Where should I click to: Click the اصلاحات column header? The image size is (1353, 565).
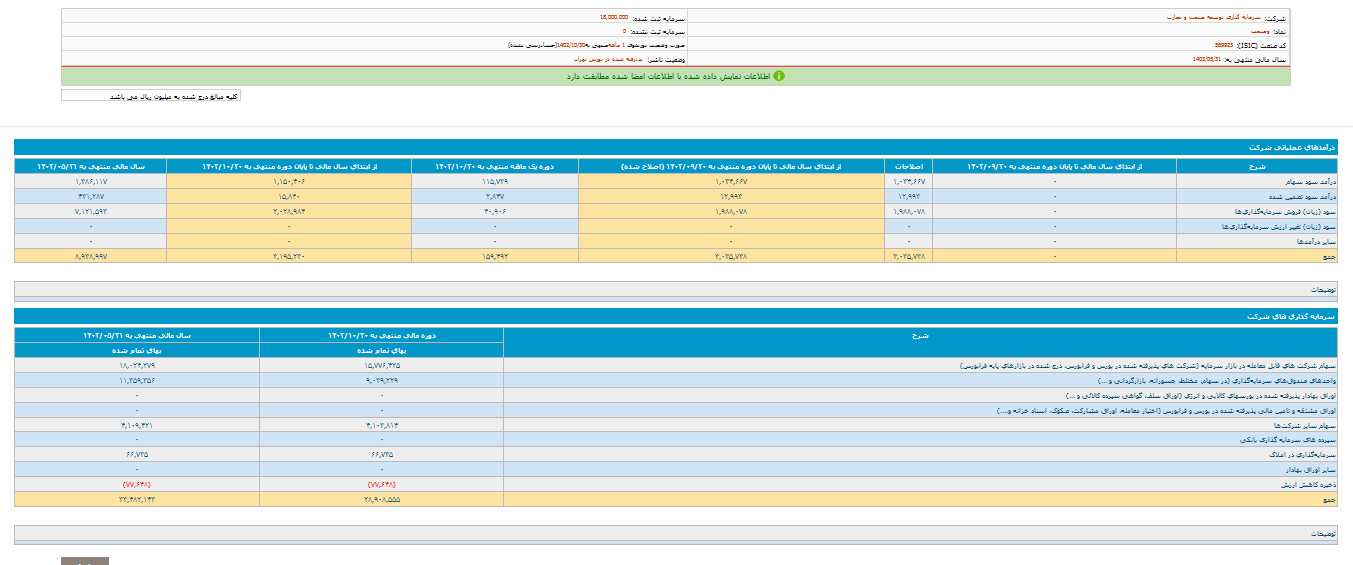(908, 166)
